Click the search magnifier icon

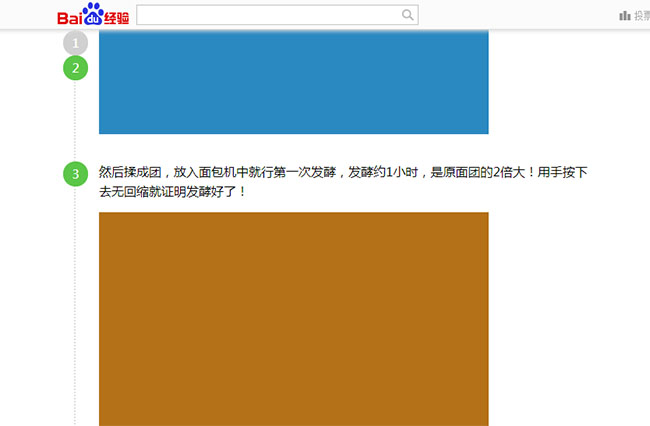click(x=407, y=15)
